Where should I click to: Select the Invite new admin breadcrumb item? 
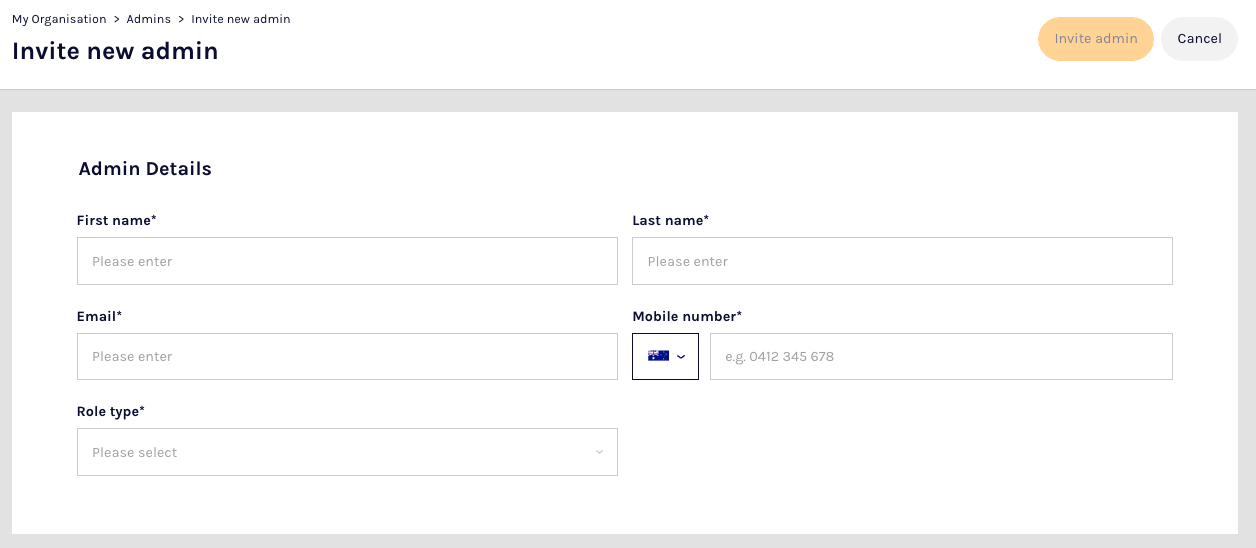[241, 19]
